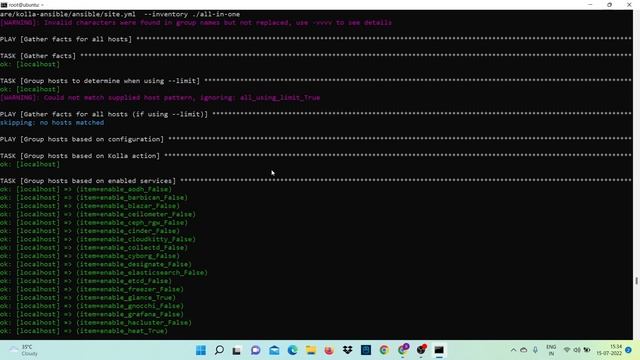Click the enable_collectd_False output line
This screenshot has width=640, height=360.
point(94,247)
